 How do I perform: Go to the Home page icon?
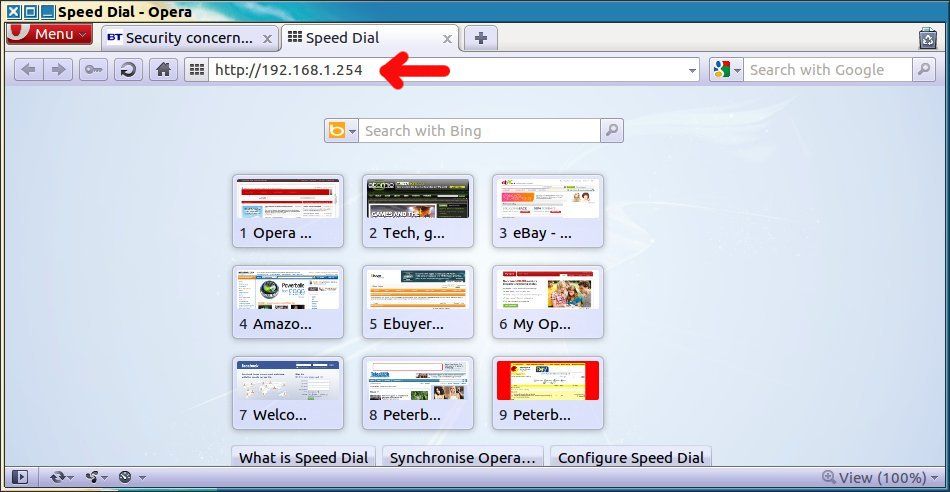(x=163, y=70)
